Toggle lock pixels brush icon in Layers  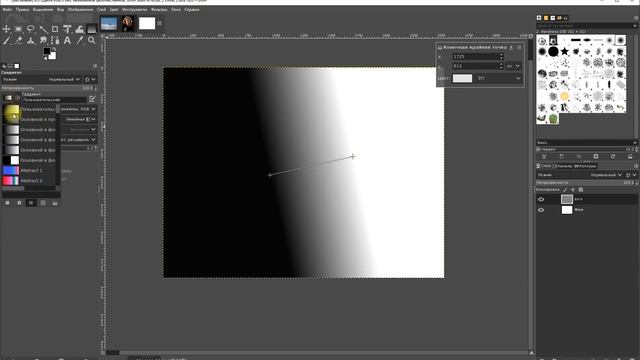pos(565,190)
